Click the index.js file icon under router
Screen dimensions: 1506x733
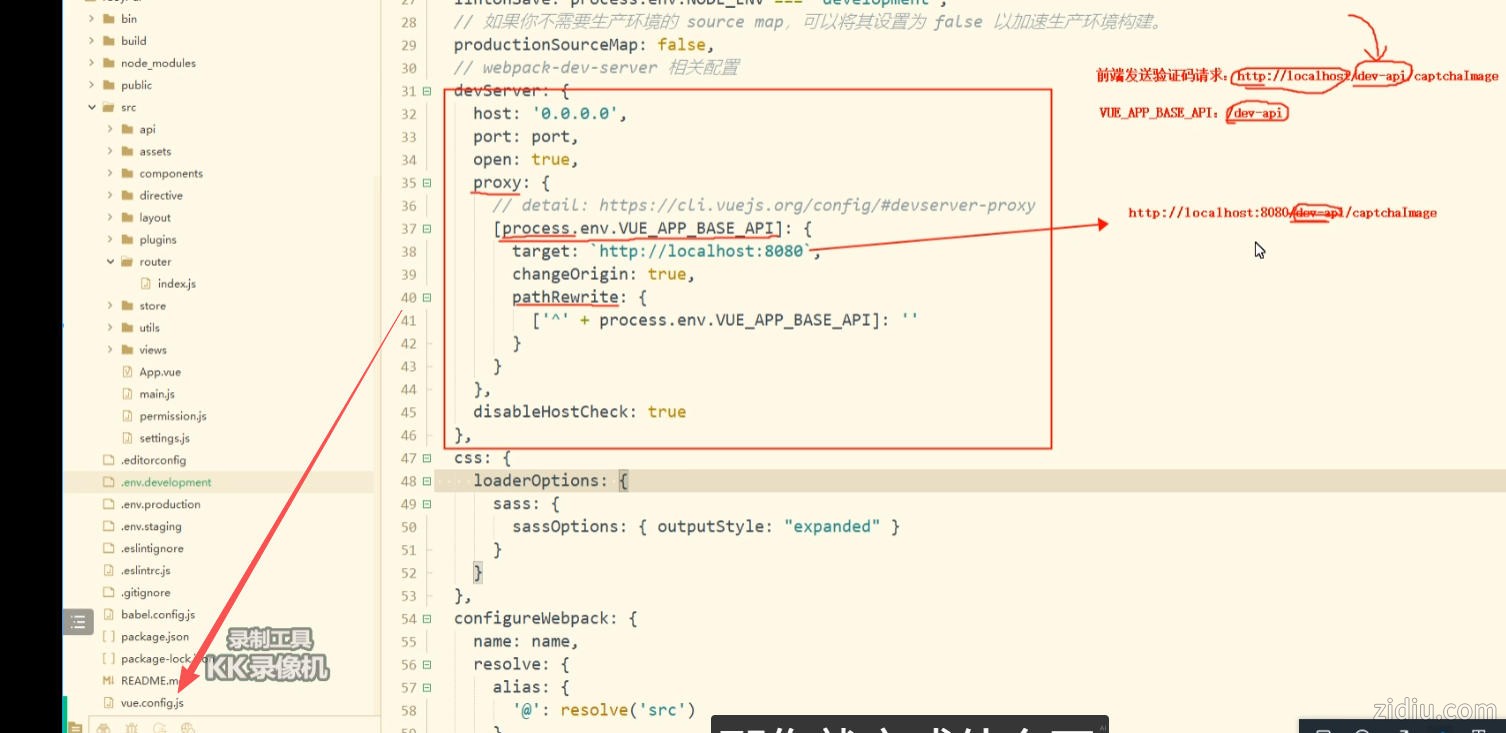point(145,284)
